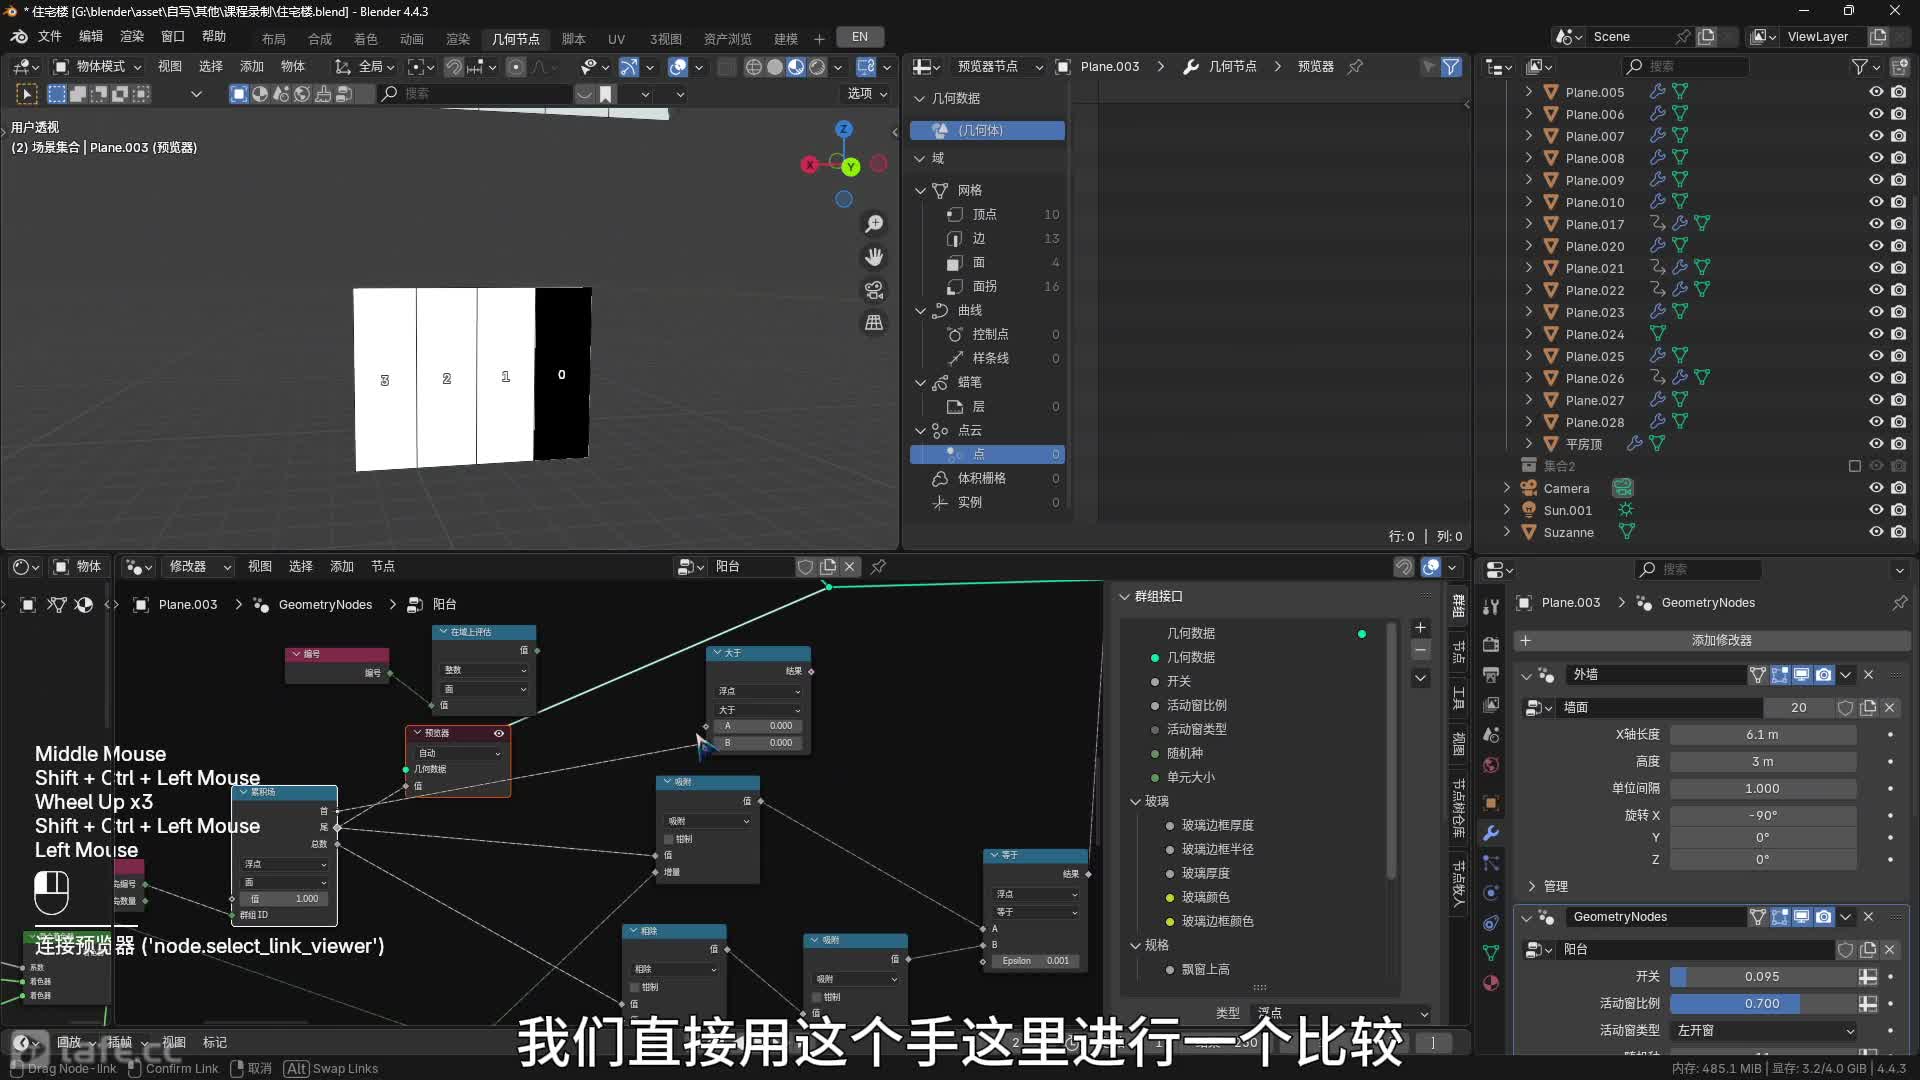
Task: Open Object properties tab
Action: pyautogui.click(x=1491, y=803)
